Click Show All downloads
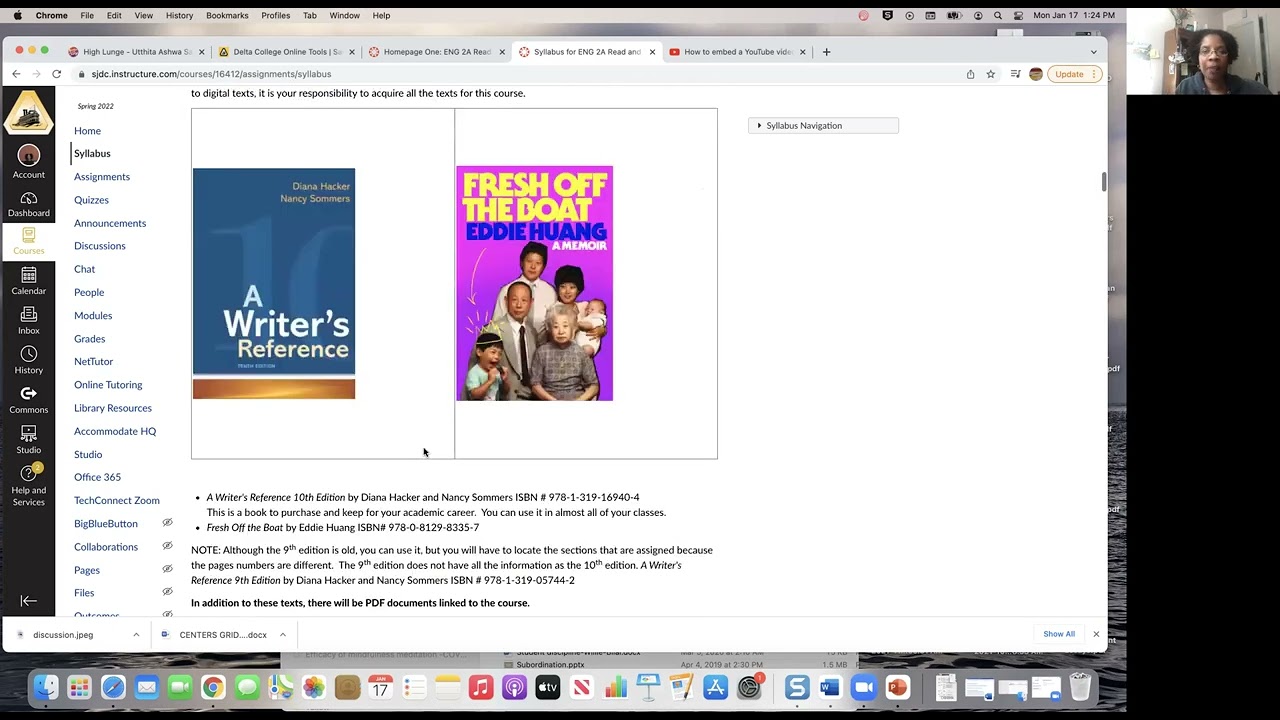Screen dimensions: 1280x720 pyautogui.click(x=1059, y=634)
